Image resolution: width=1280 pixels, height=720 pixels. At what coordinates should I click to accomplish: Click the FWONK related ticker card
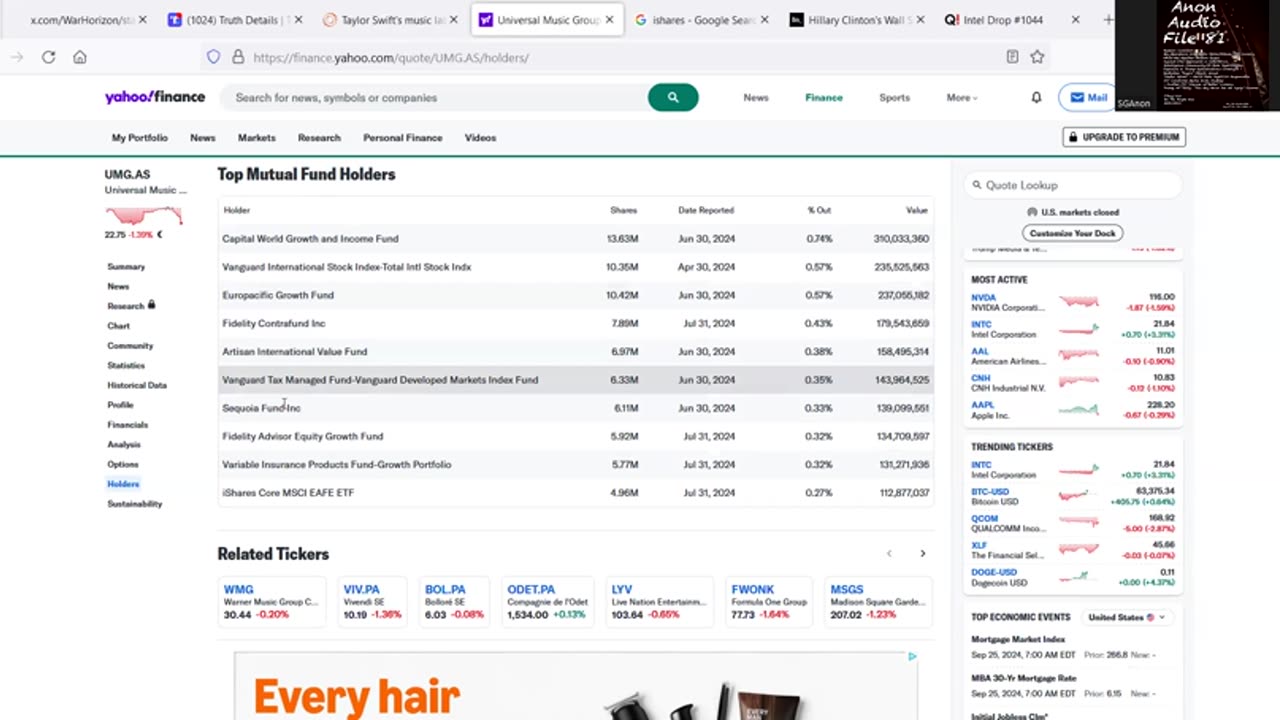tap(769, 602)
